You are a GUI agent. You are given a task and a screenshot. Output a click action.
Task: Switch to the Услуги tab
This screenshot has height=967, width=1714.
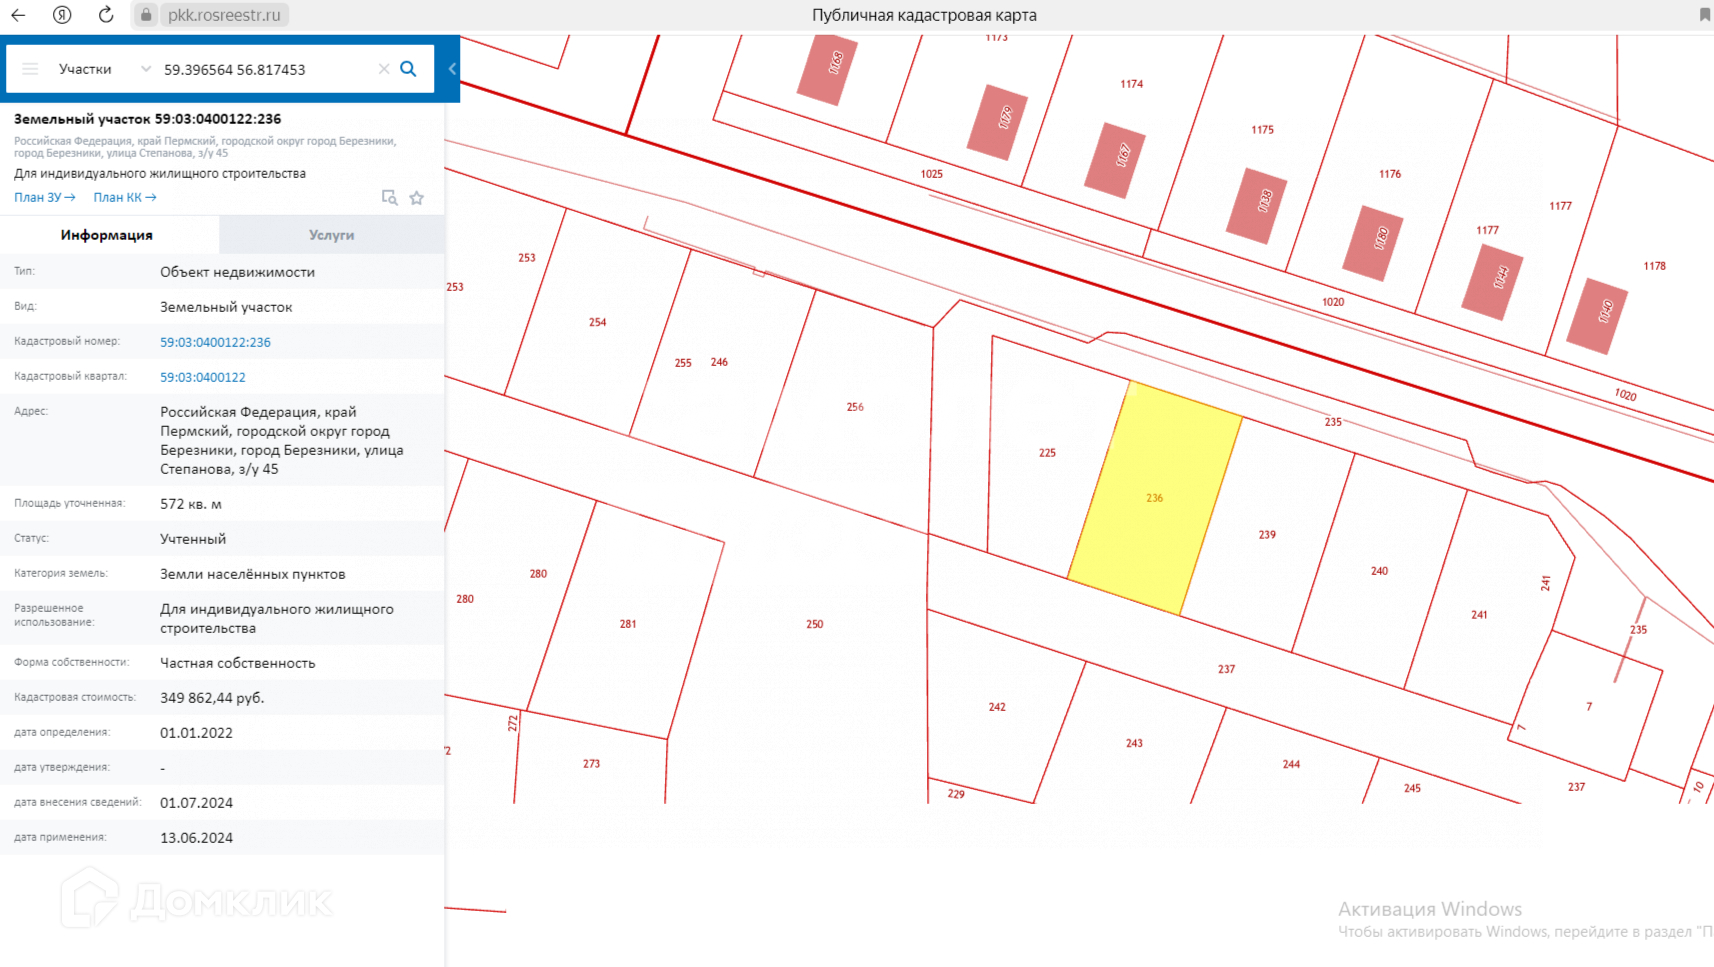(331, 235)
